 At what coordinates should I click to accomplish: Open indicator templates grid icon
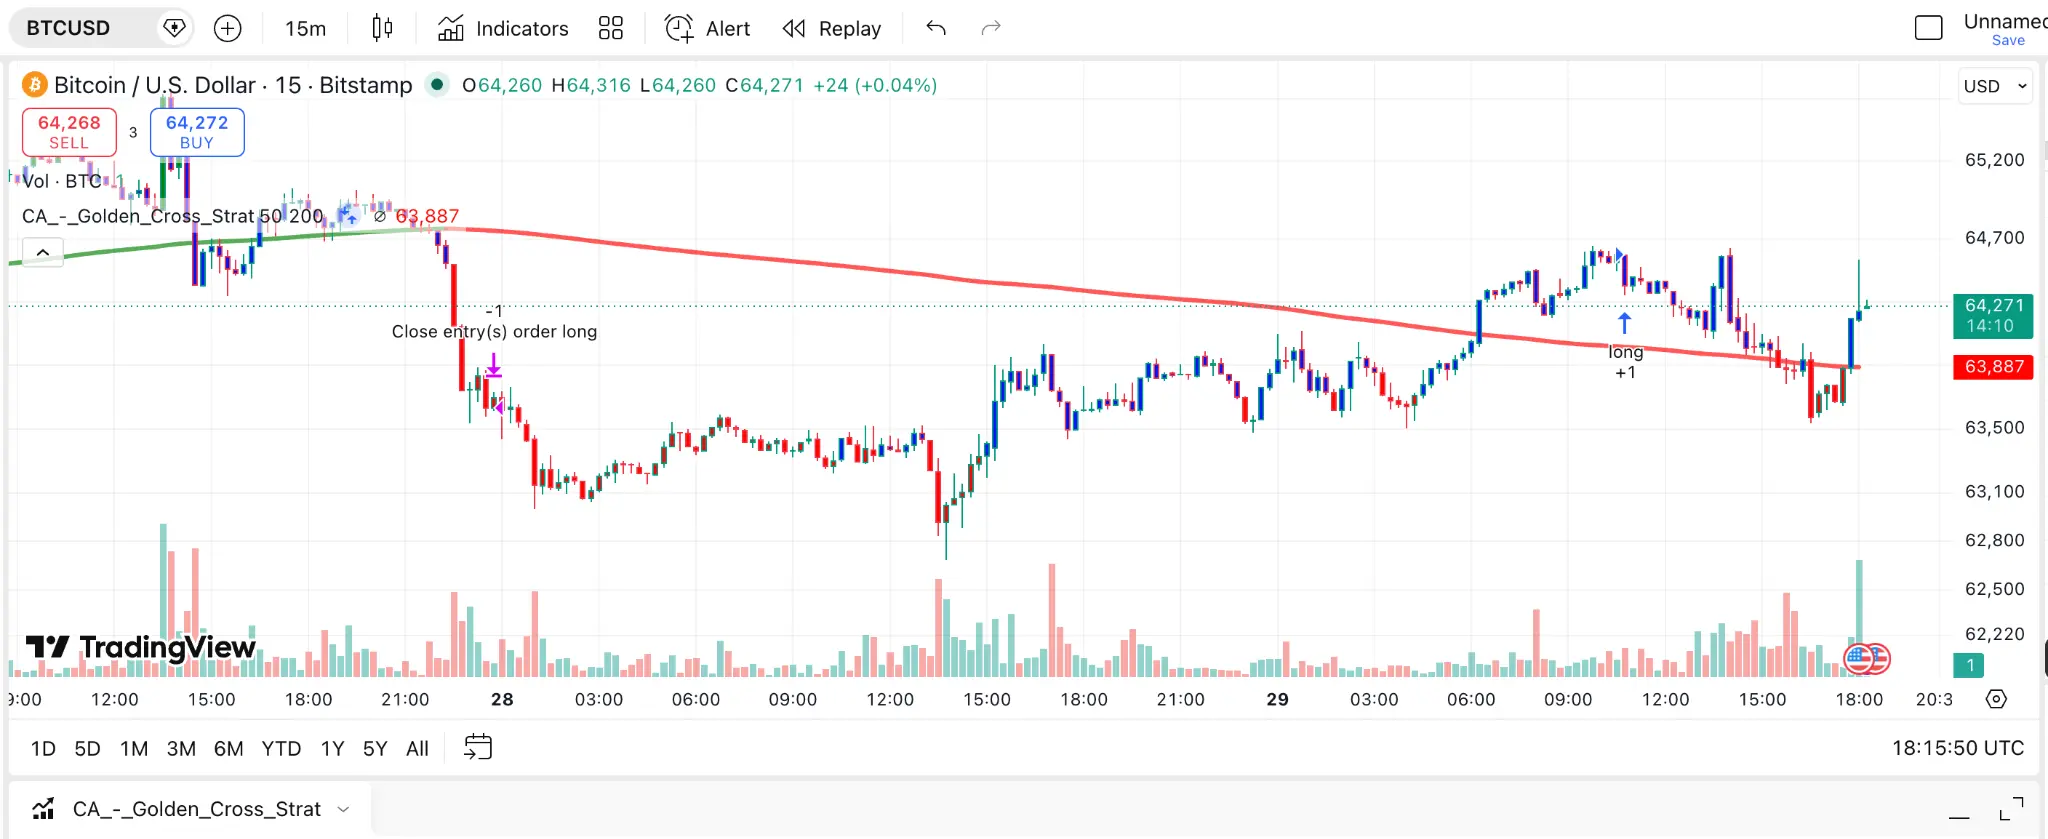611,28
